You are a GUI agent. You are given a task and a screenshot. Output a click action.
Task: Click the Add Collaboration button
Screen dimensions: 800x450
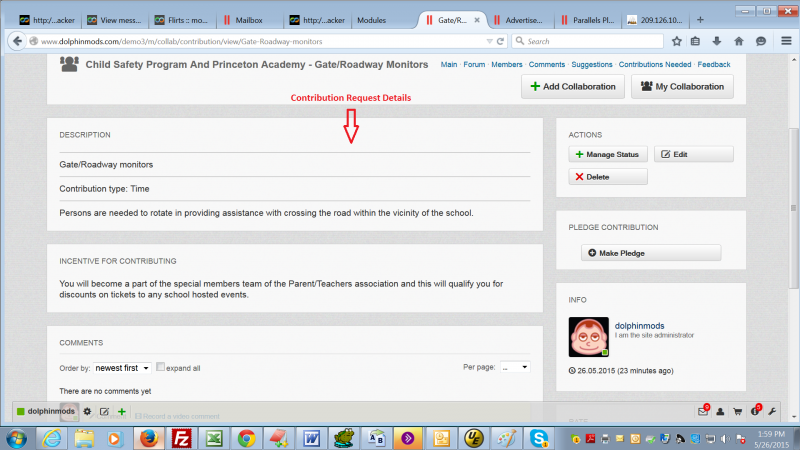coord(572,86)
